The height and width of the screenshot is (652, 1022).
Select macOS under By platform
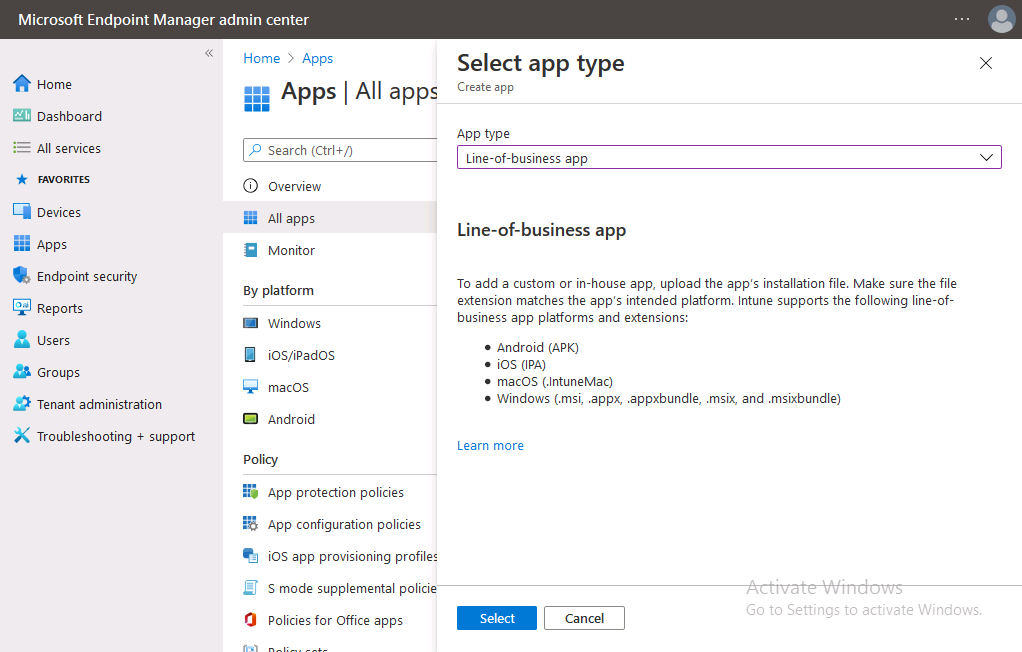click(x=288, y=387)
